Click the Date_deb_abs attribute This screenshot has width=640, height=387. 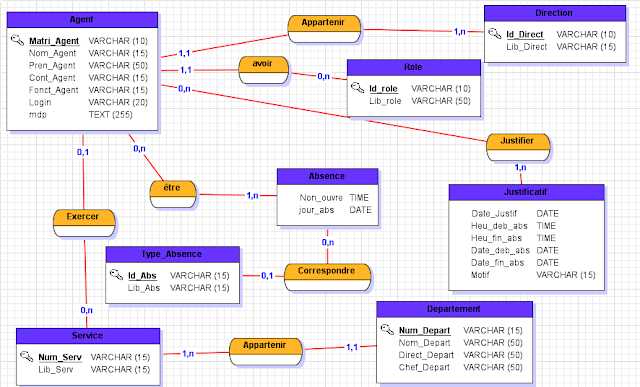pos(500,250)
